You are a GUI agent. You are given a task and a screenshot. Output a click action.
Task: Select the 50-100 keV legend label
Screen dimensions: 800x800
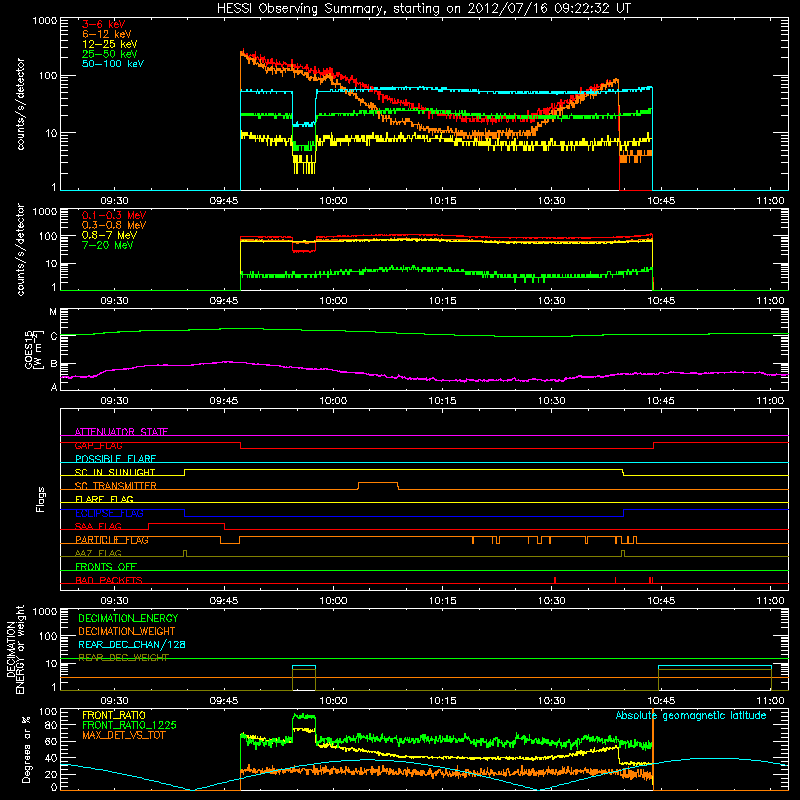[113, 64]
